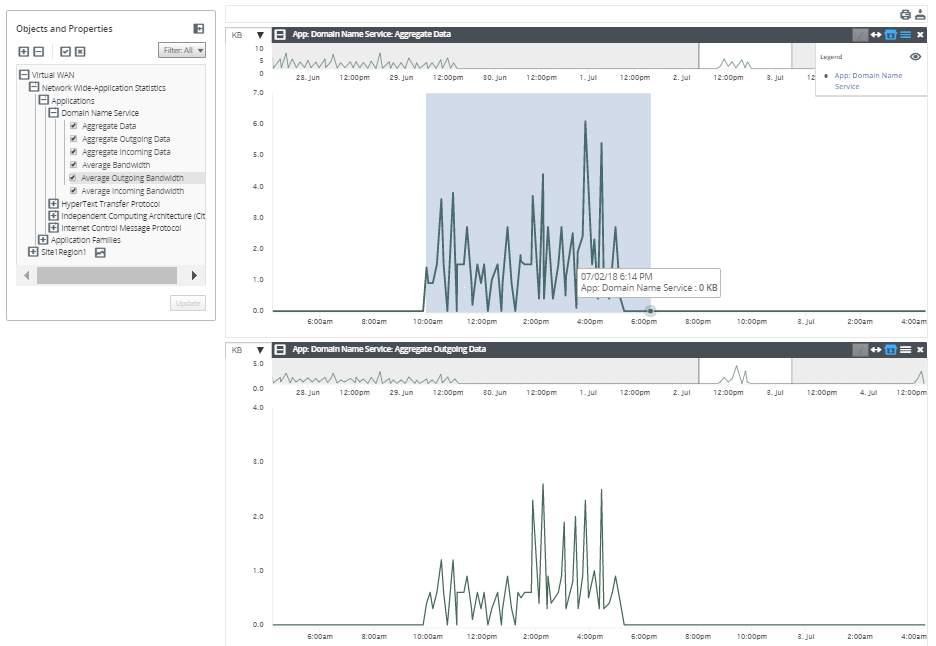Expand the HyperText Transfer Protocol node
The image size is (936, 646).
point(53,204)
